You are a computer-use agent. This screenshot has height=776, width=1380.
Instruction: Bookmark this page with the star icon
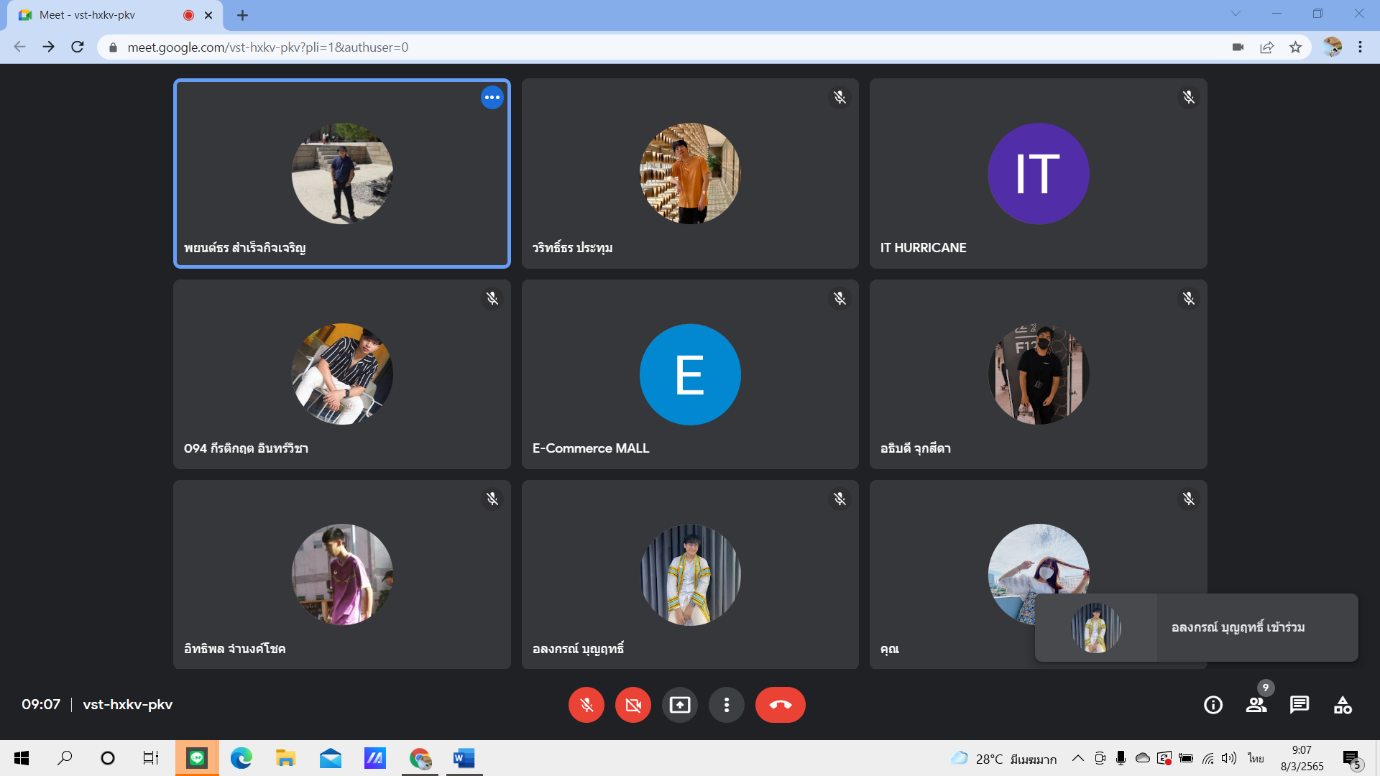pyautogui.click(x=1295, y=47)
